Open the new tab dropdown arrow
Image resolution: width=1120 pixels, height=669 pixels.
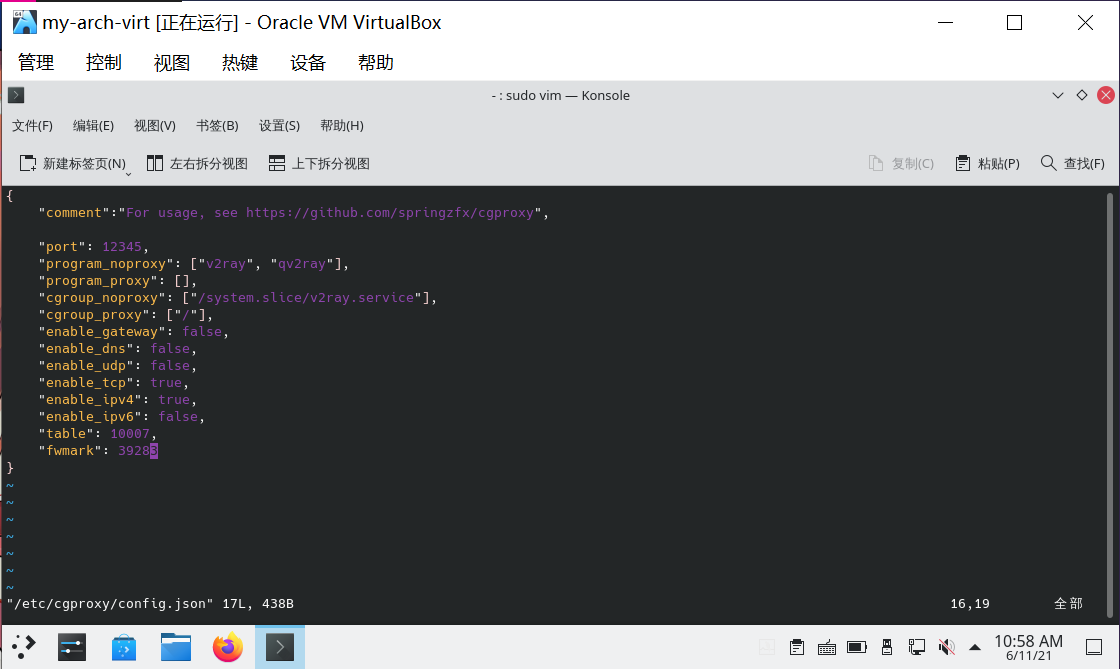[128, 174]
